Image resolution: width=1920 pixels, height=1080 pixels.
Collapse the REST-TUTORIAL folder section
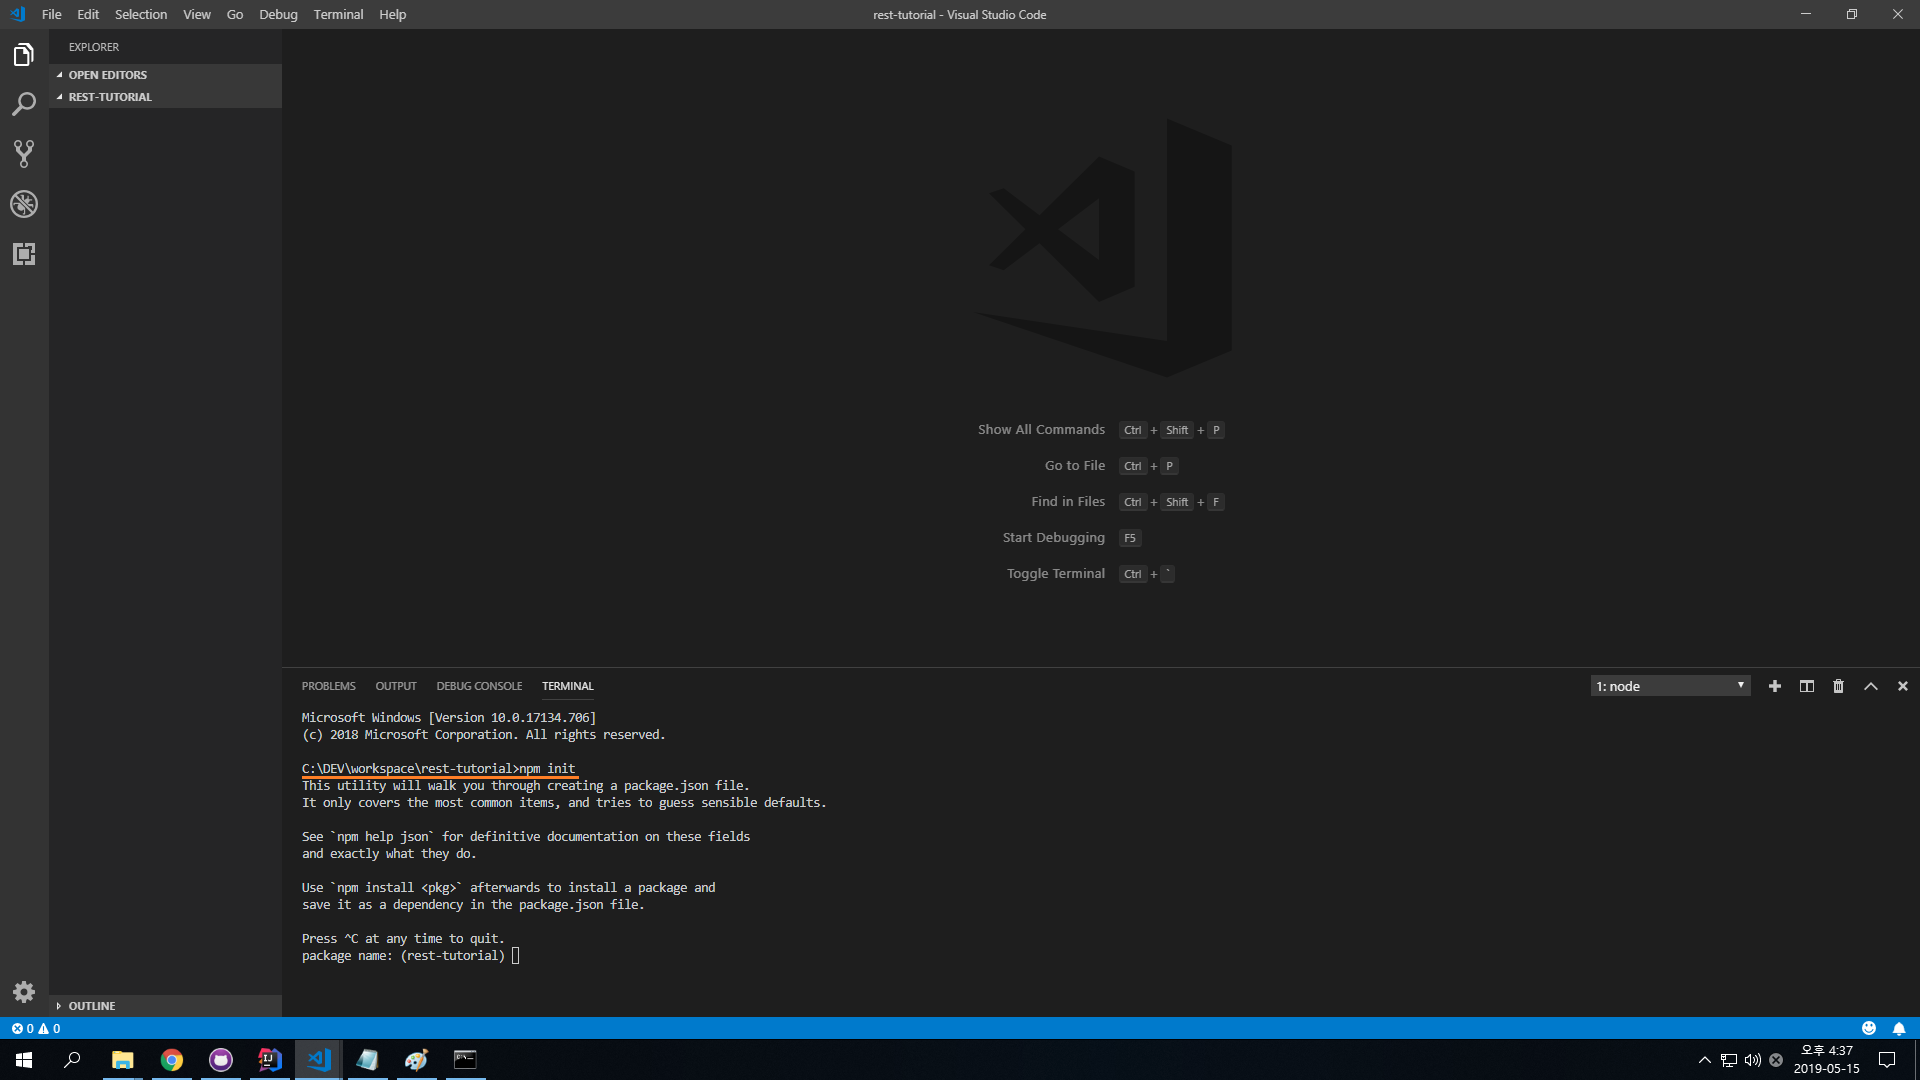click(x=165, y=97)
